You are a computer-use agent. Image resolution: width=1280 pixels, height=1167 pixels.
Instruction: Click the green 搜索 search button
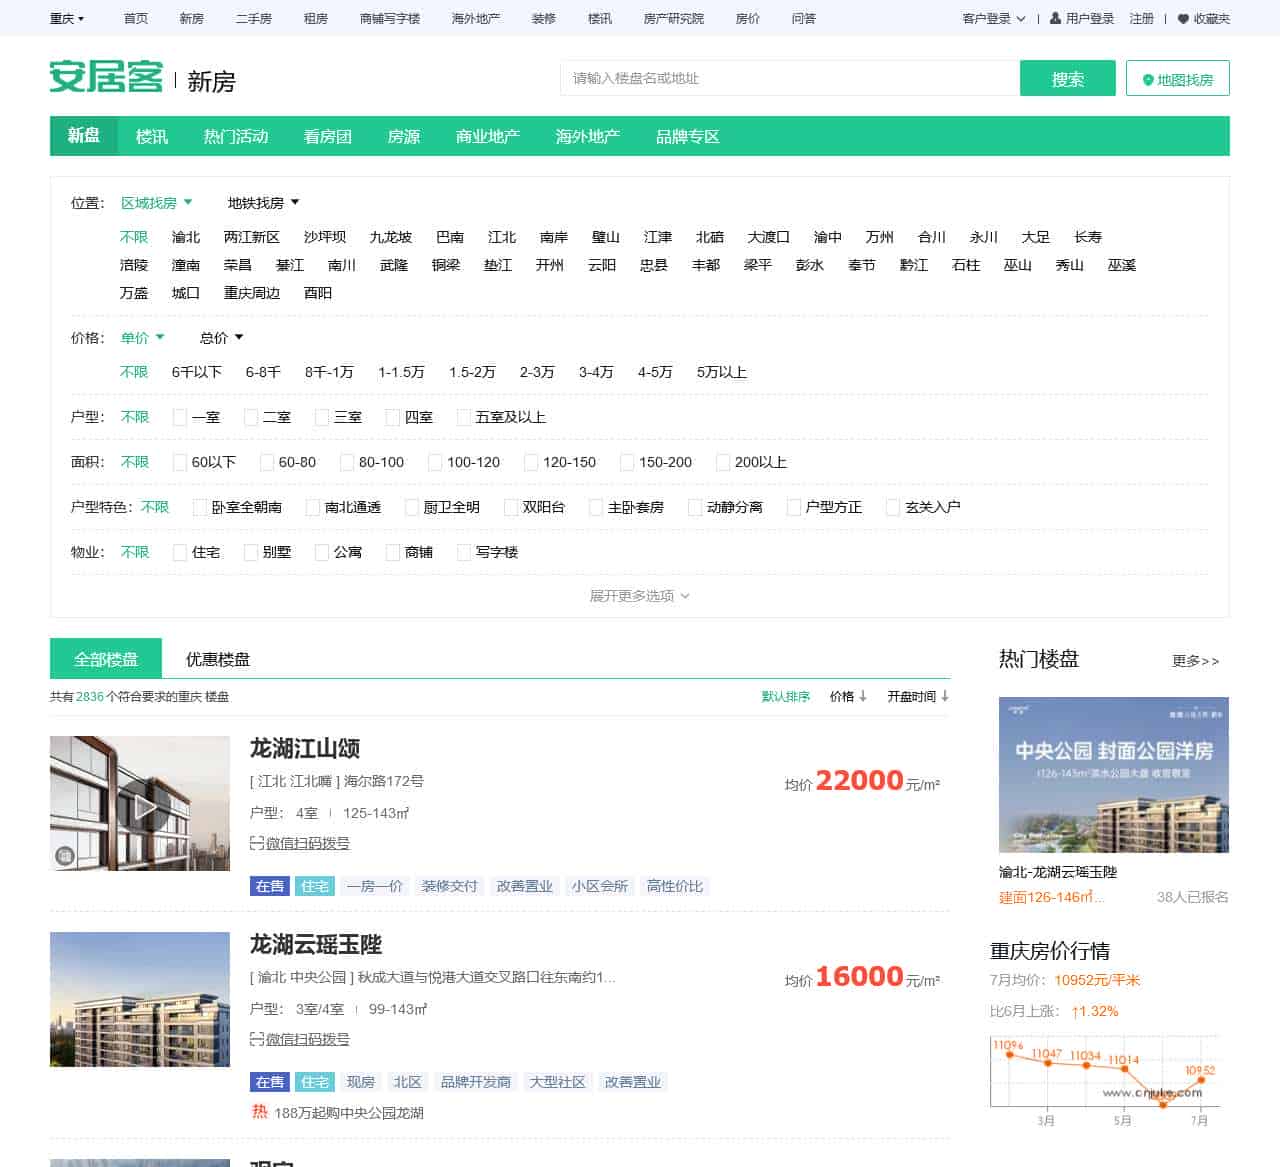coord(1067,78)
